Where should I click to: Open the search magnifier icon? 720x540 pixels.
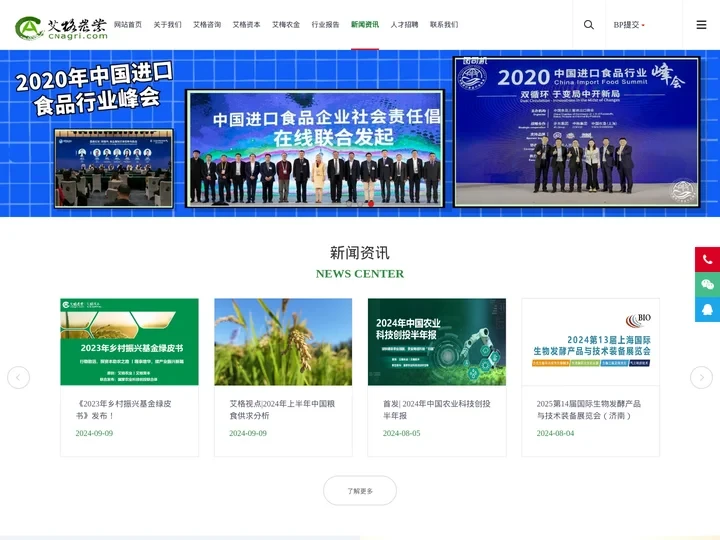[589, 25]
